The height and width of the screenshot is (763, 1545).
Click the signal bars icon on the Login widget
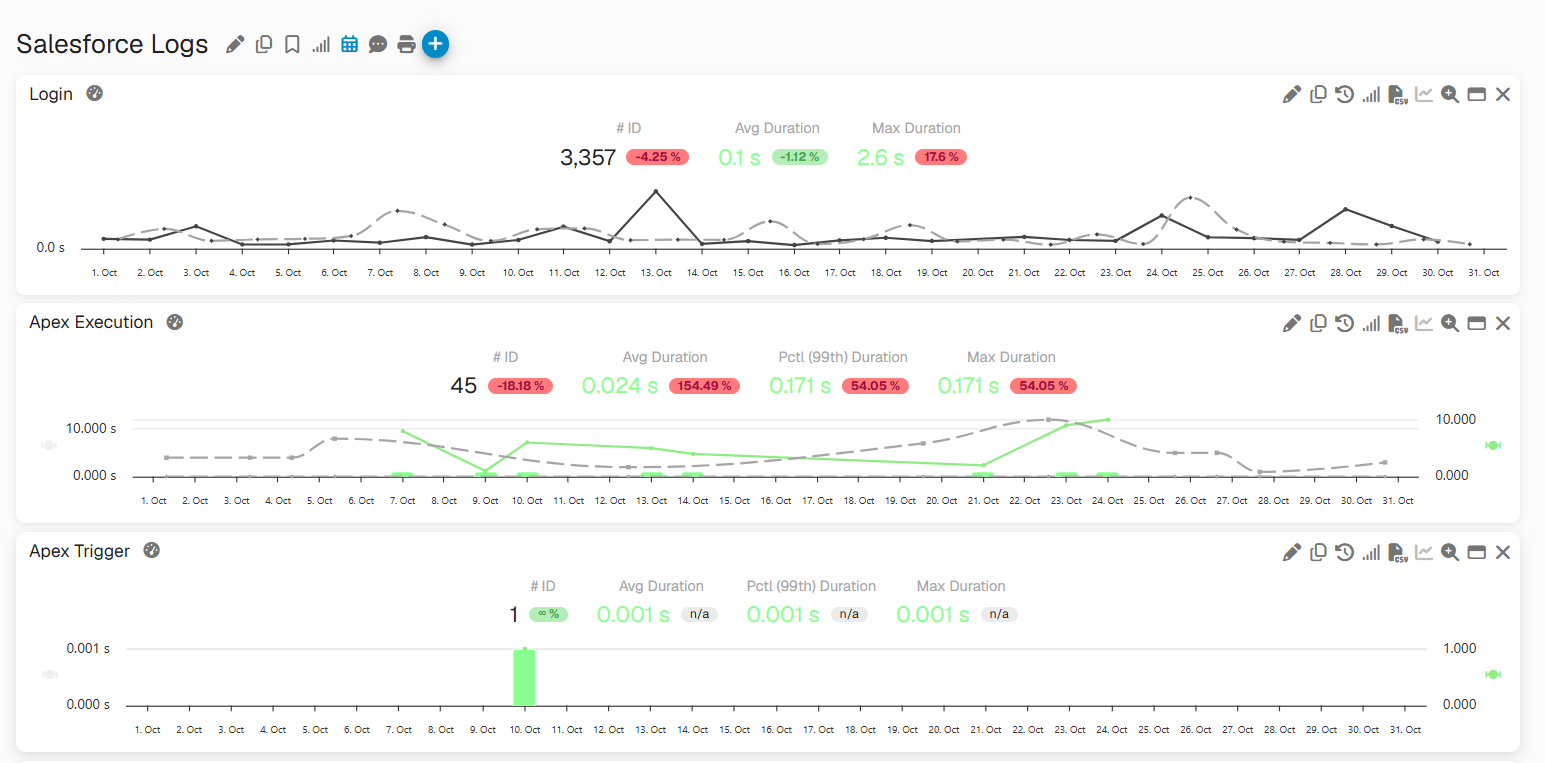click(1371, 94)
